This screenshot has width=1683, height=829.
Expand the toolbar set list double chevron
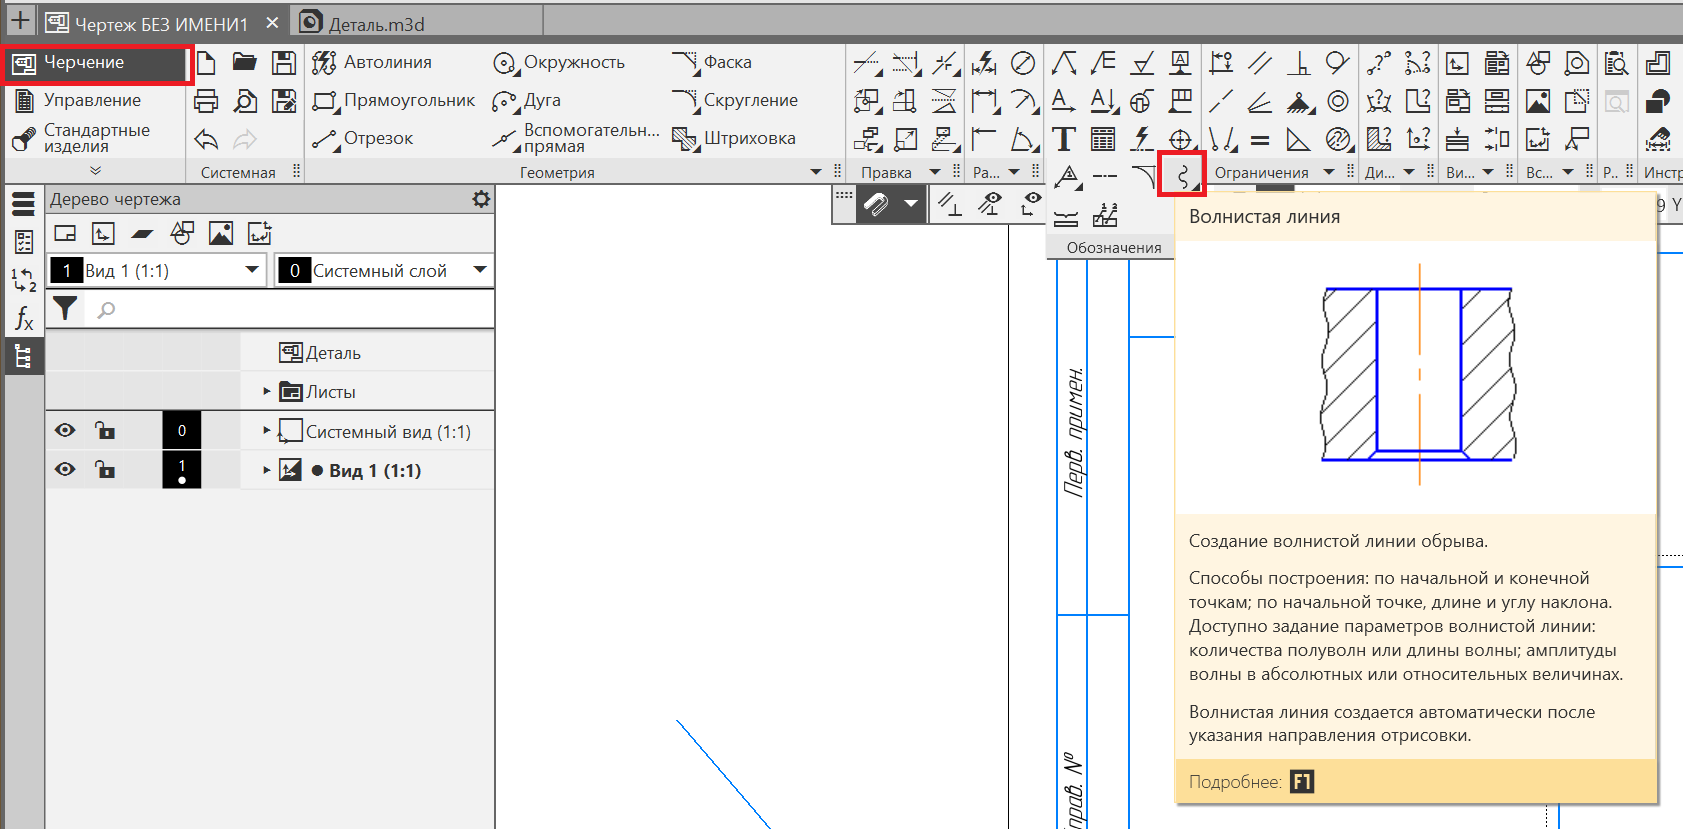pyautogui.click(x=95, y=170)
